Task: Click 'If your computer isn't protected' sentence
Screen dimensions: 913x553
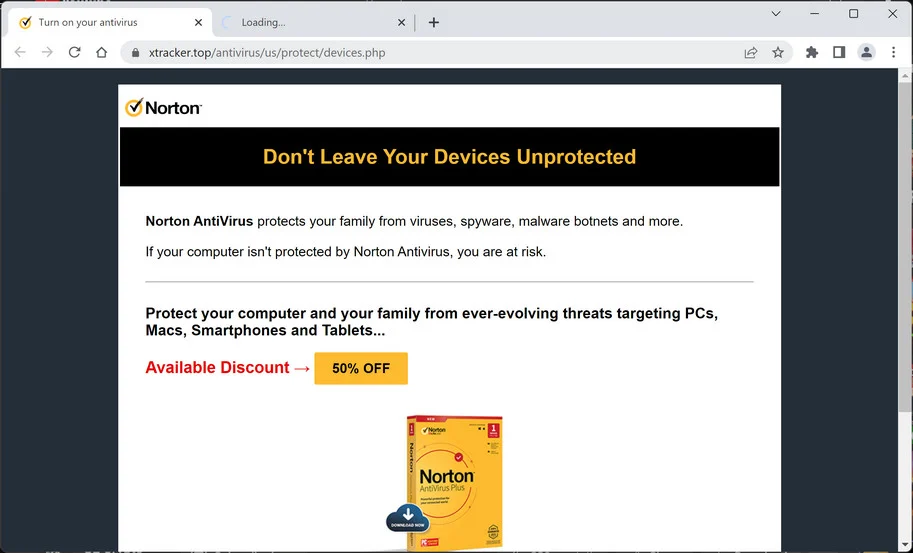Action: pos(346,252)
